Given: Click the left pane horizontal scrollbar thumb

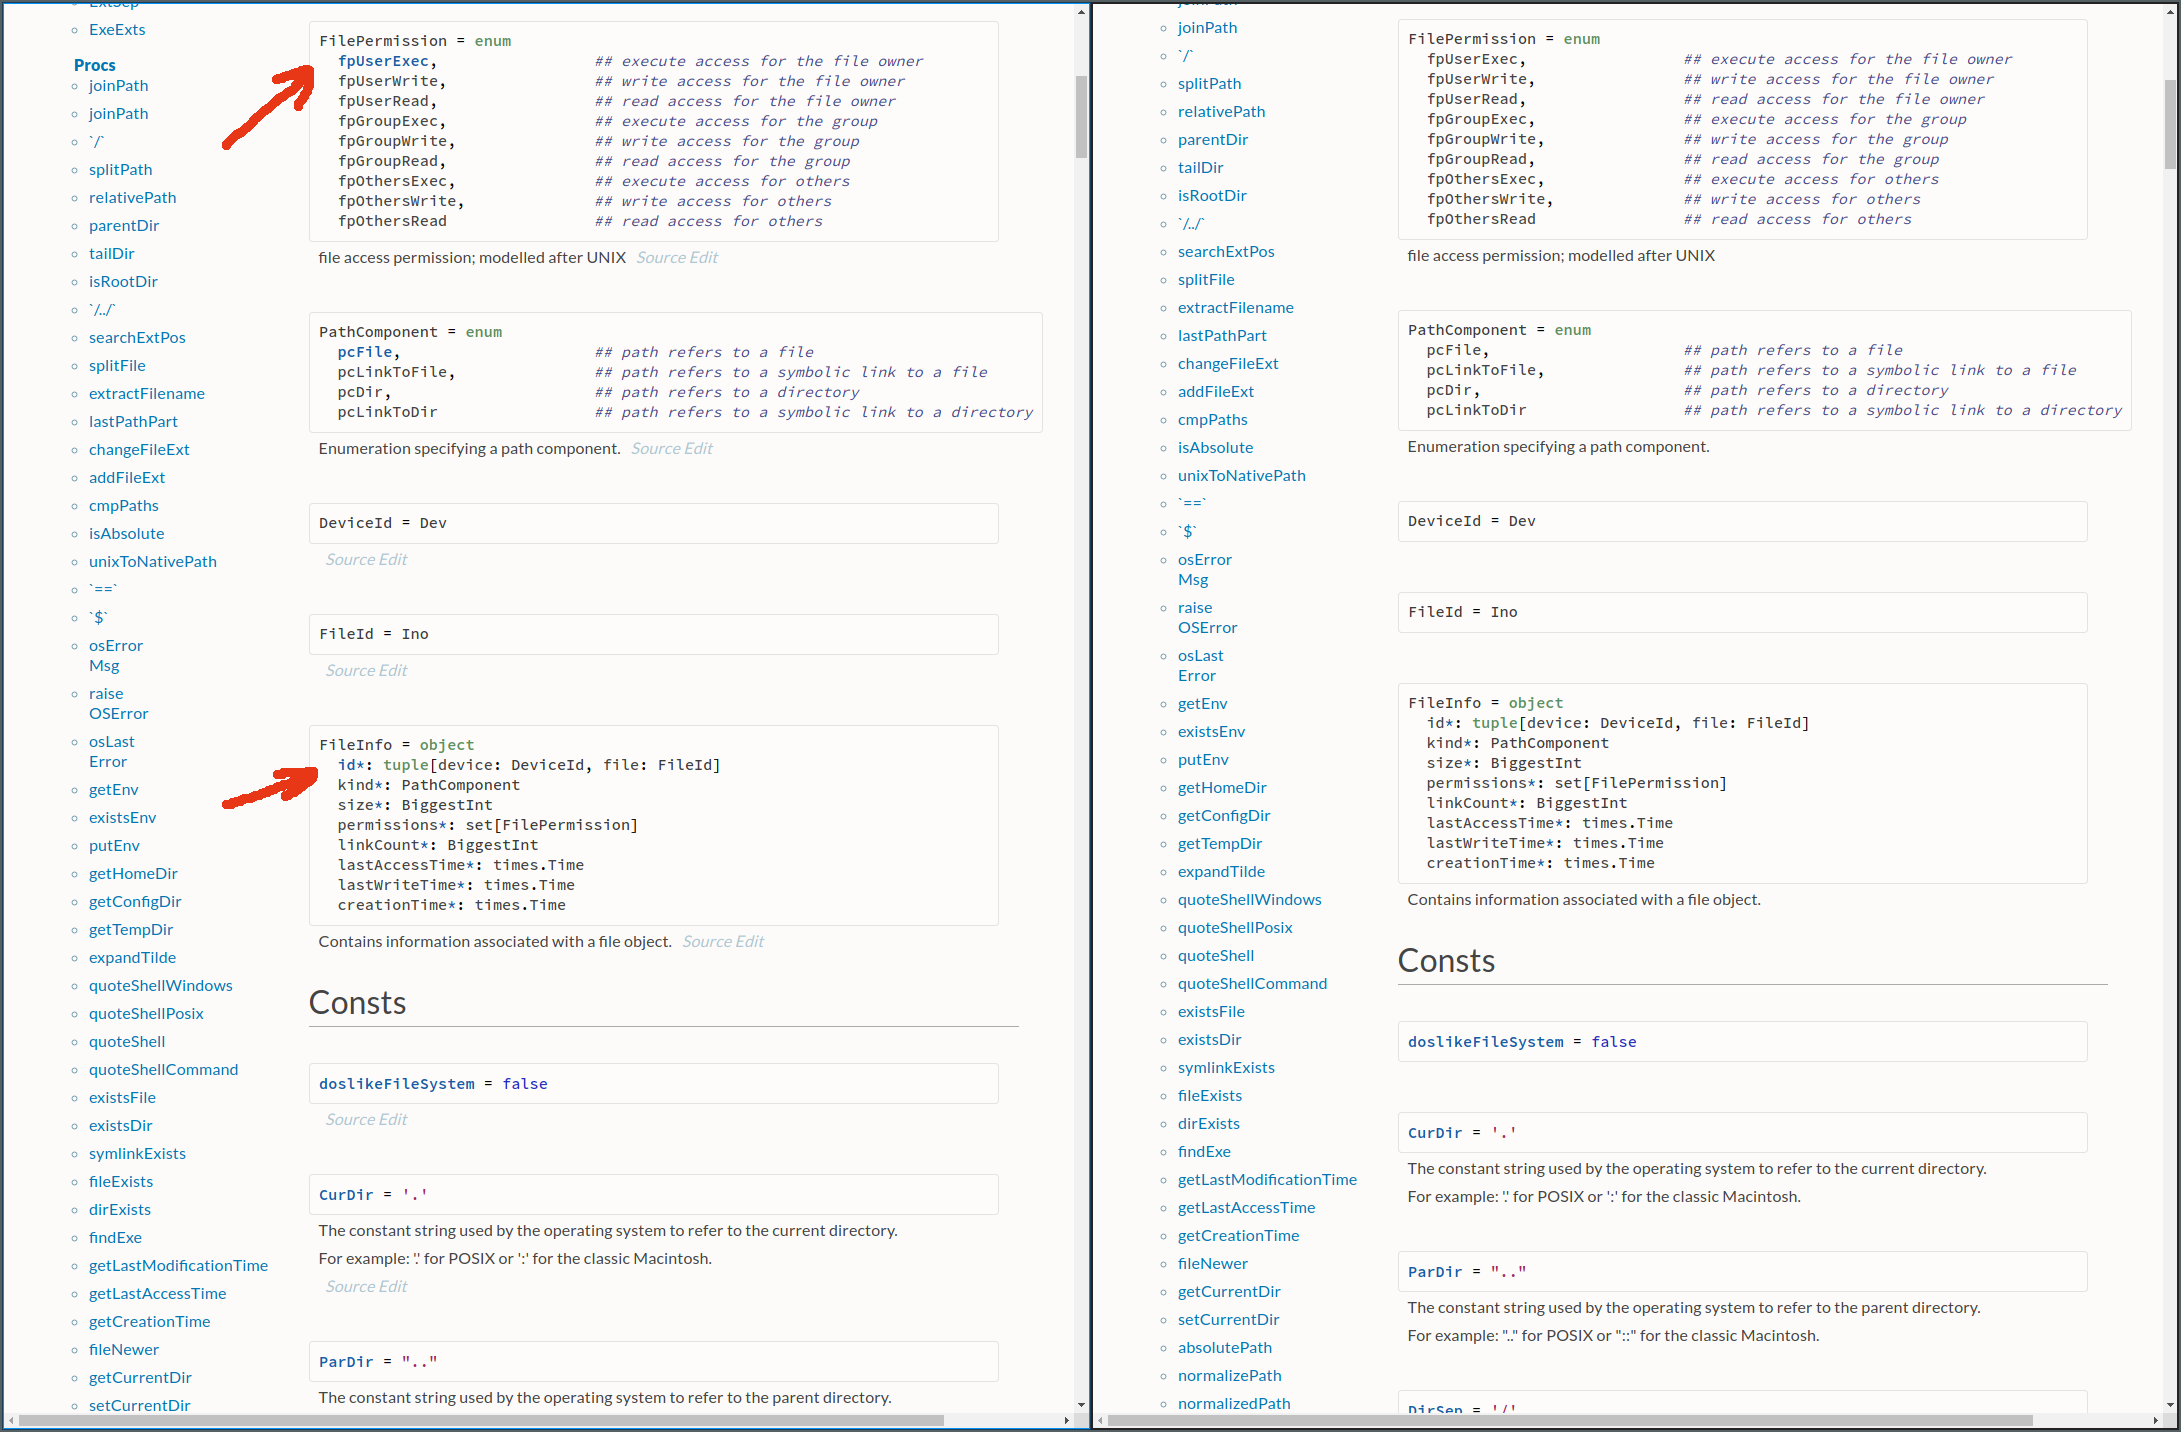Looking at the screenshot, I should 481,1420.
